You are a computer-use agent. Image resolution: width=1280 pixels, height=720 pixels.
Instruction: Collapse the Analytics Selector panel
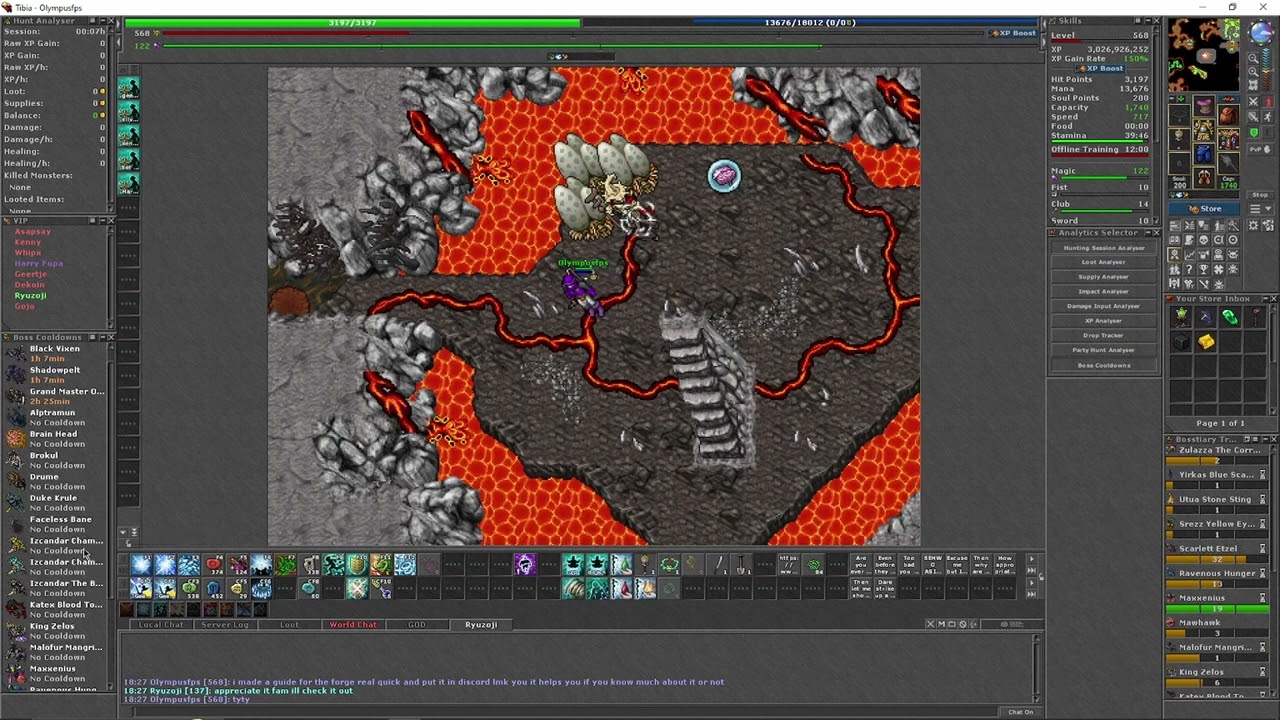tap(1146, 233)
